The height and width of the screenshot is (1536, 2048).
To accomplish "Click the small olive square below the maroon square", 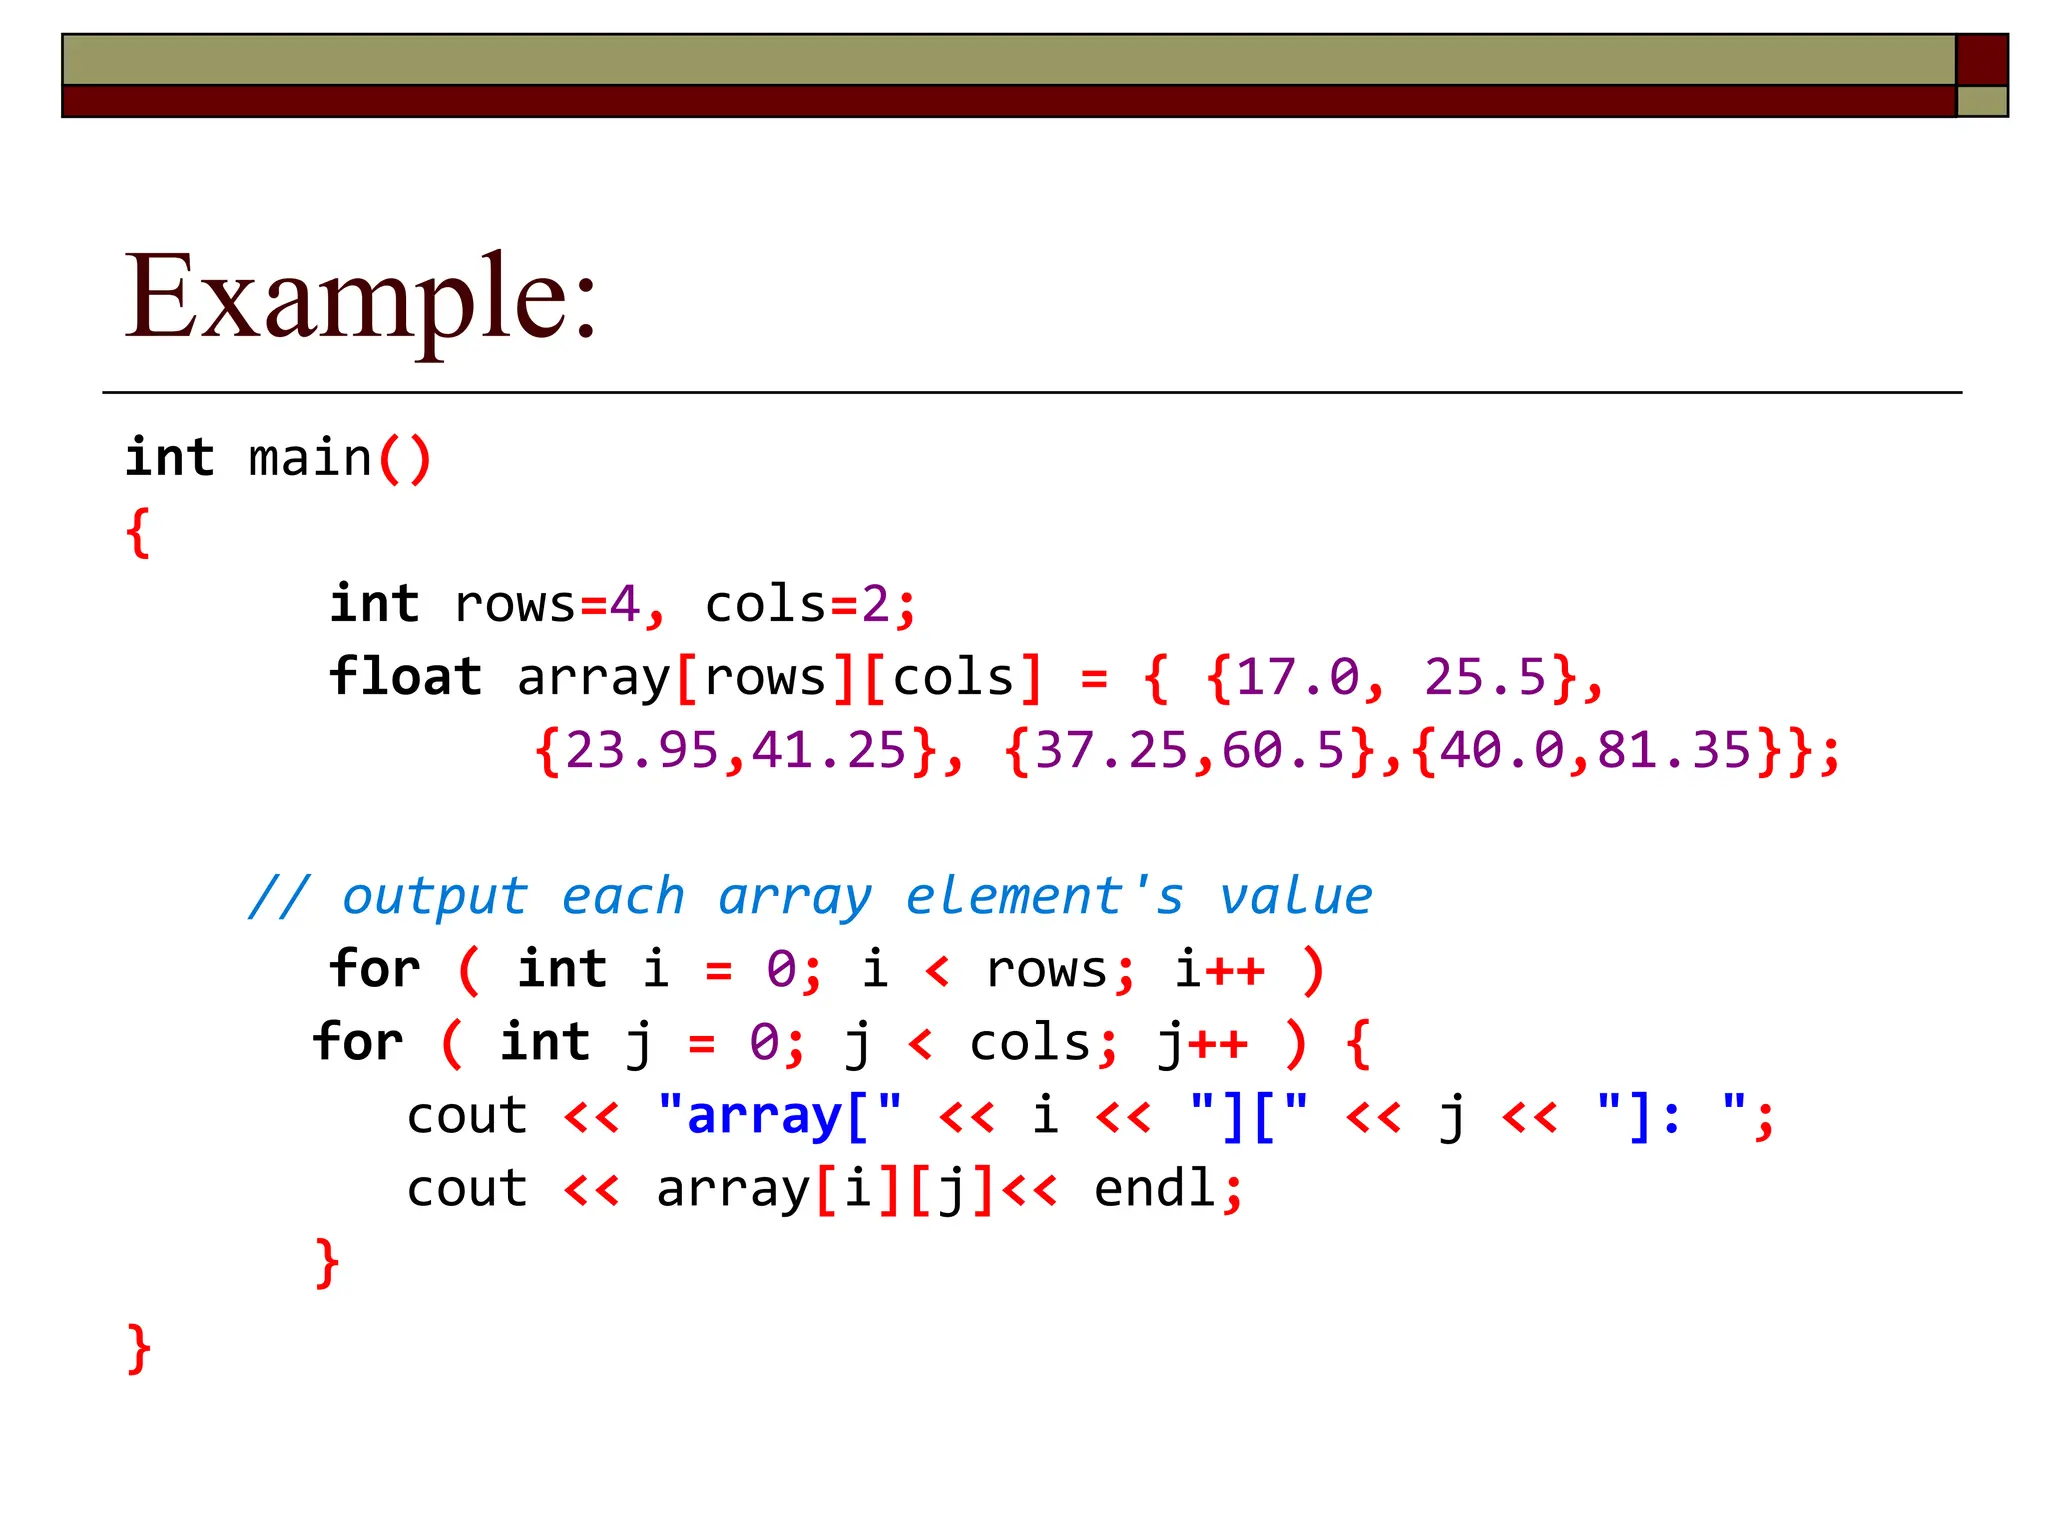I will (x=1981, y=101).
